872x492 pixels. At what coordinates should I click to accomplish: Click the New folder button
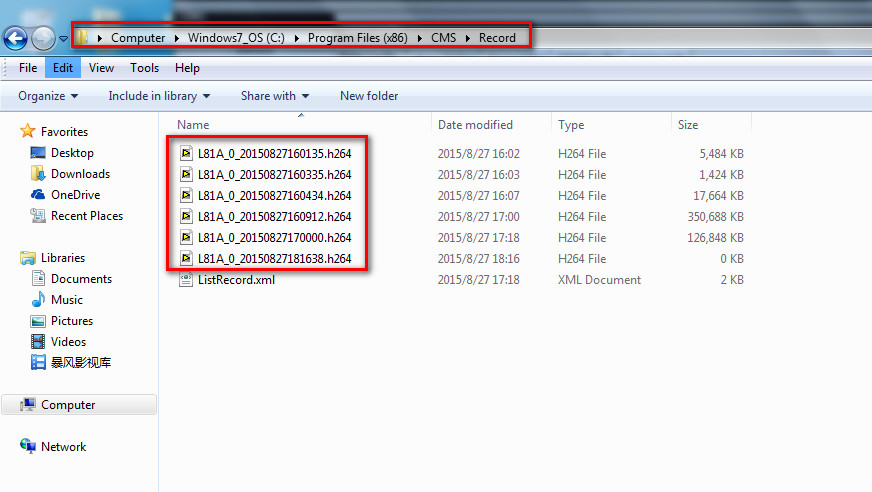(369, 96)
